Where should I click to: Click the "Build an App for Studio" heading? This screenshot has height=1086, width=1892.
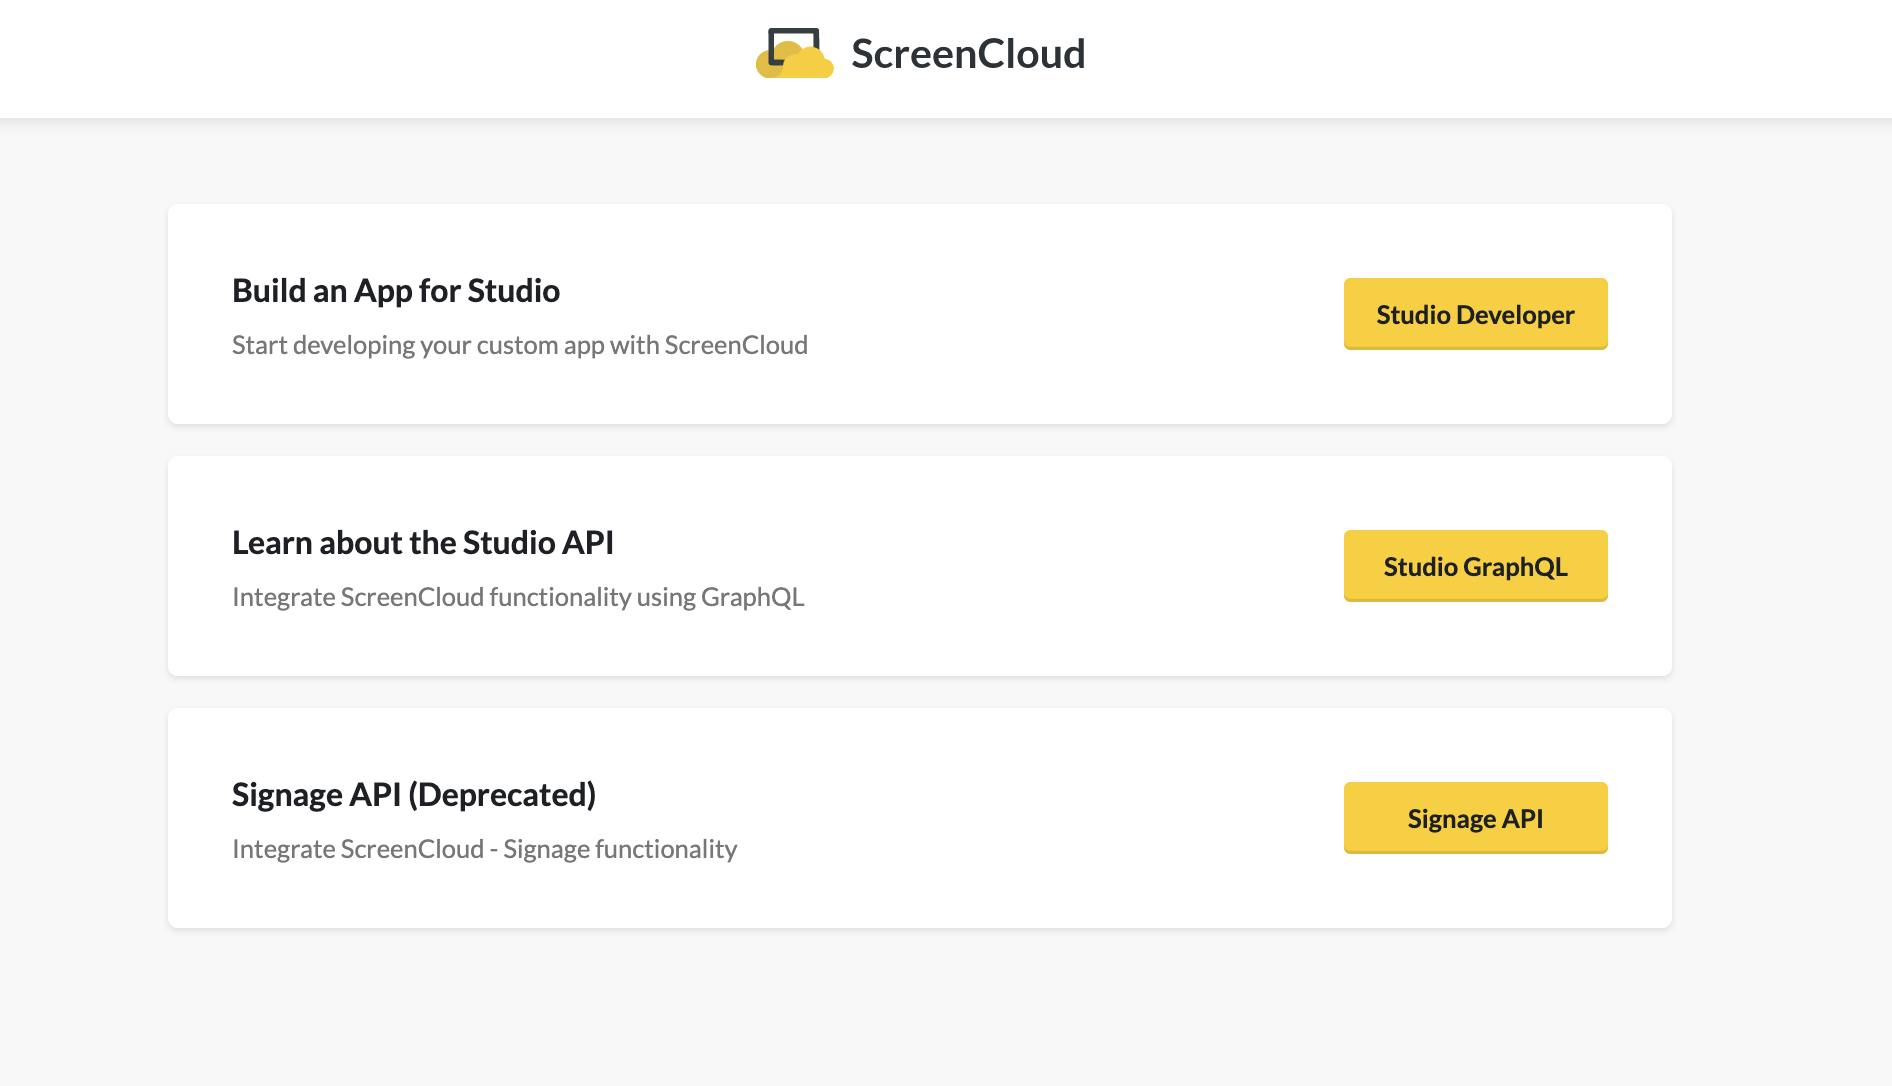(x=396, y=291)
